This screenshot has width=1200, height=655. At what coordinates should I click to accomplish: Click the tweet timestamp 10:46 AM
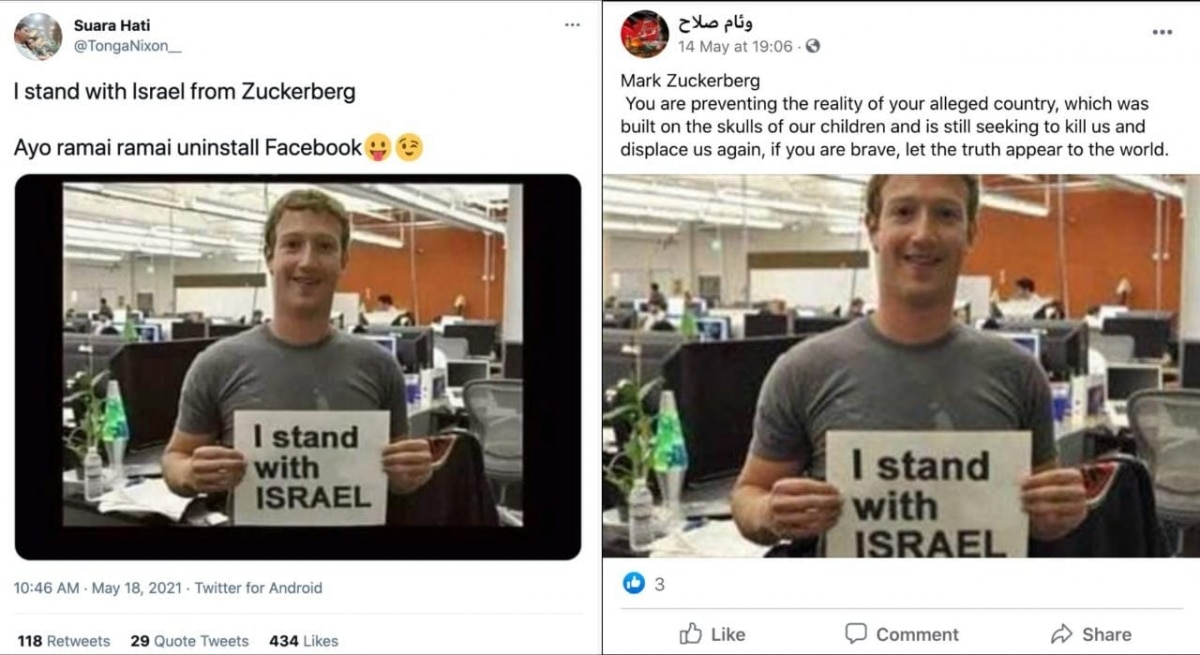(46, 588)
